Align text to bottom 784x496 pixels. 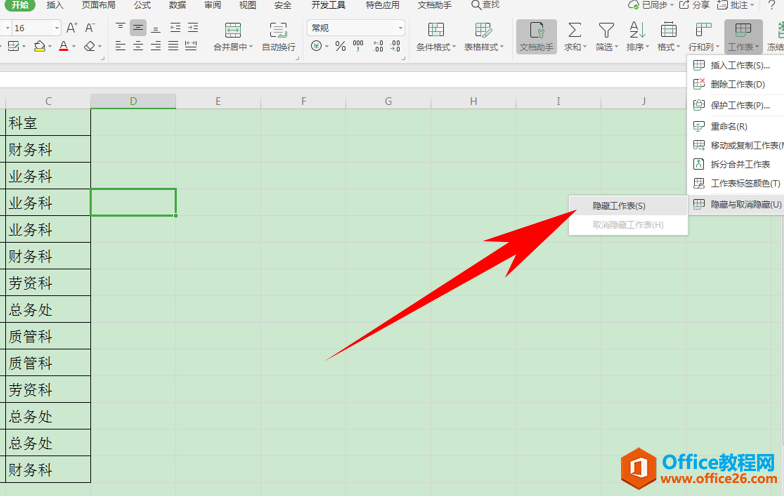(x=156, y=28)
